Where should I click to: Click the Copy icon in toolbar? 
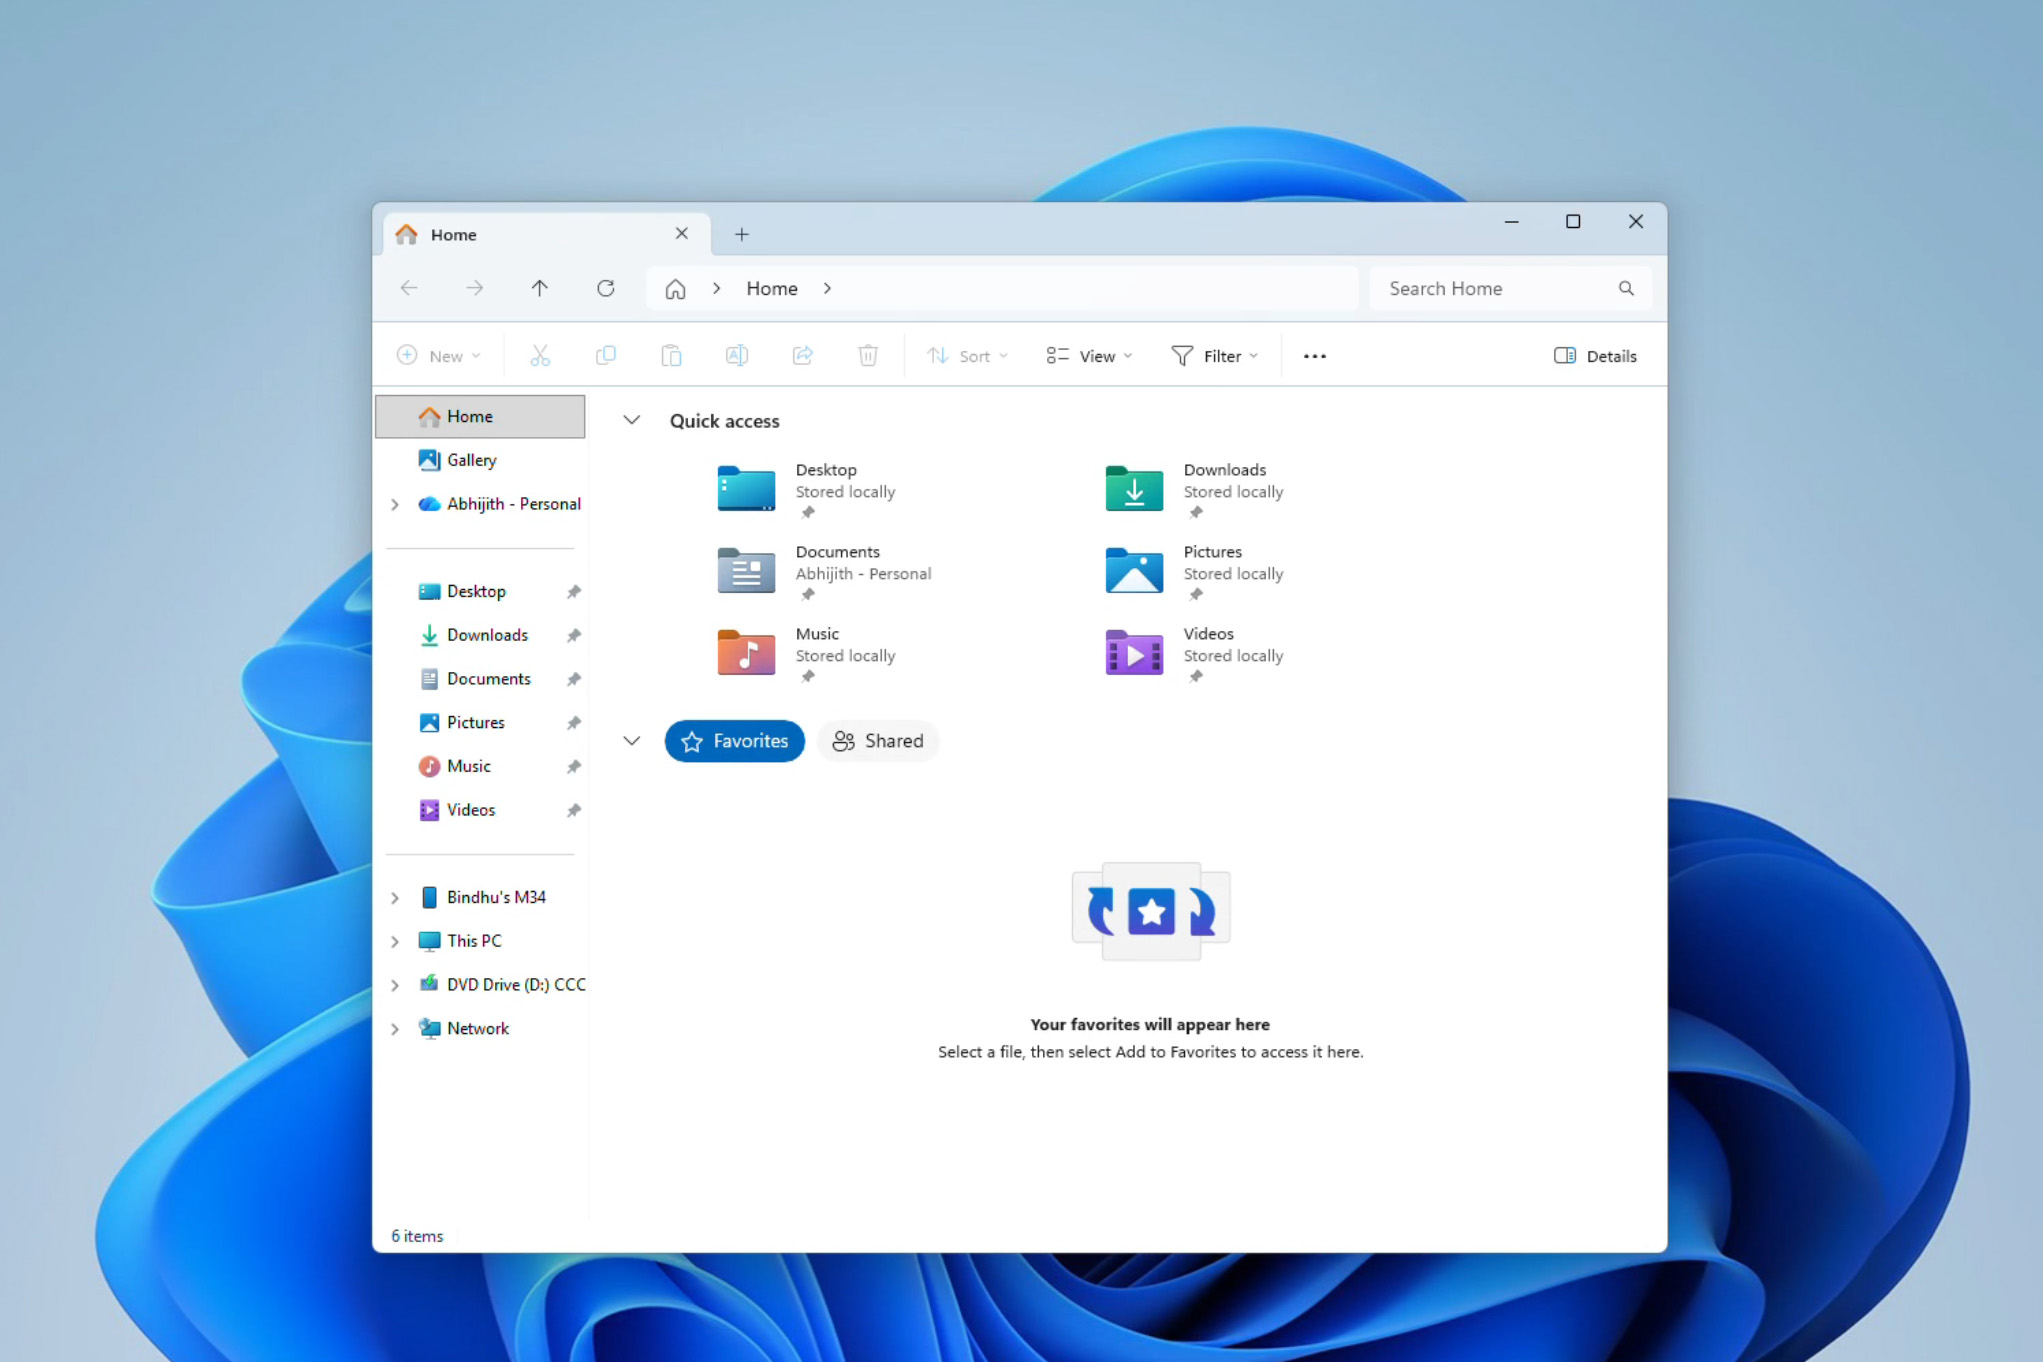pos(606,356)
